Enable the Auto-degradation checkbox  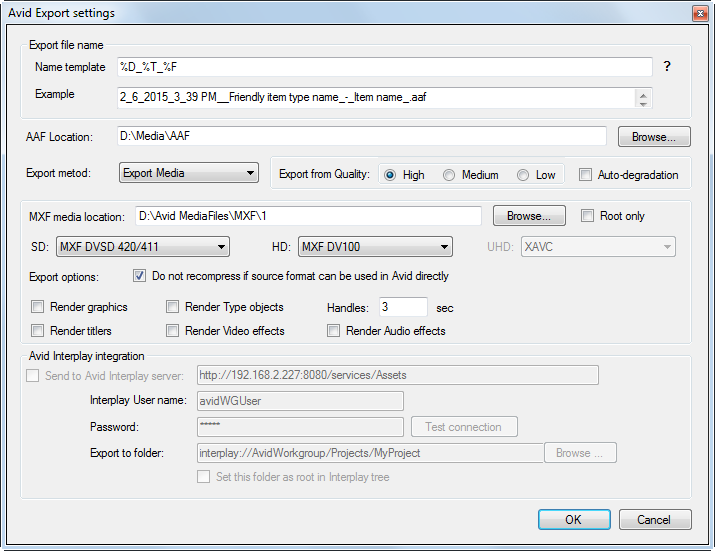(585, 175)
